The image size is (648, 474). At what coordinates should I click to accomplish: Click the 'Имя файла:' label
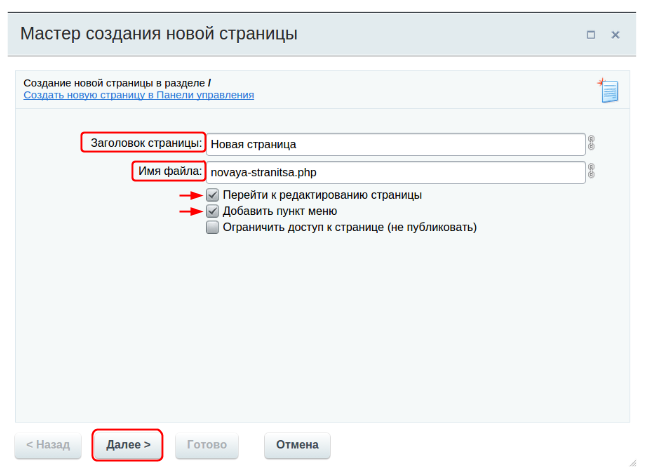pos(170,171)
